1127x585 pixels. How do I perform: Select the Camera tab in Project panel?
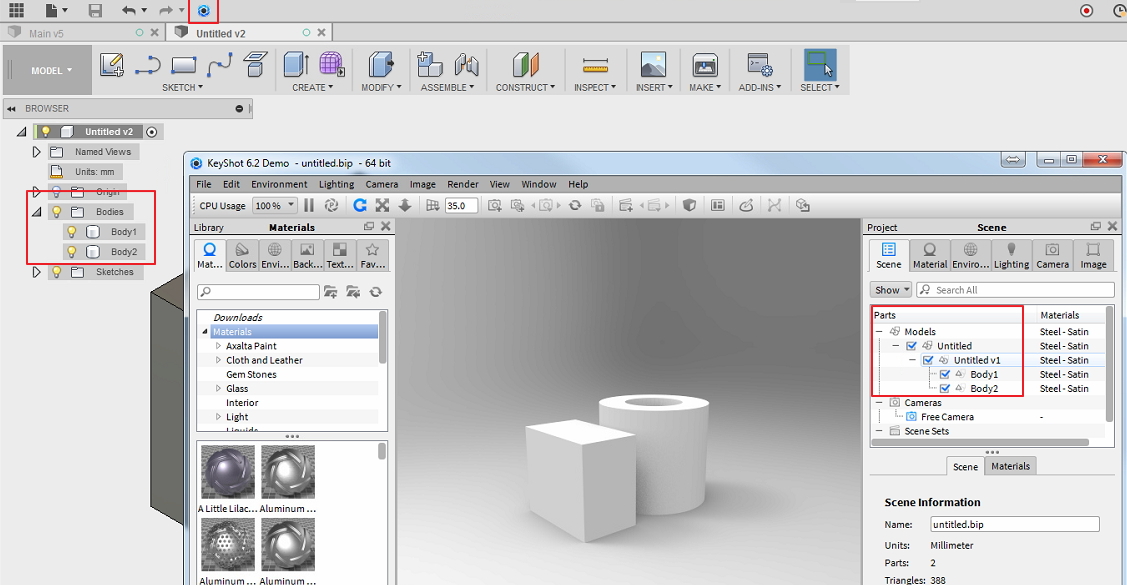1052,255
